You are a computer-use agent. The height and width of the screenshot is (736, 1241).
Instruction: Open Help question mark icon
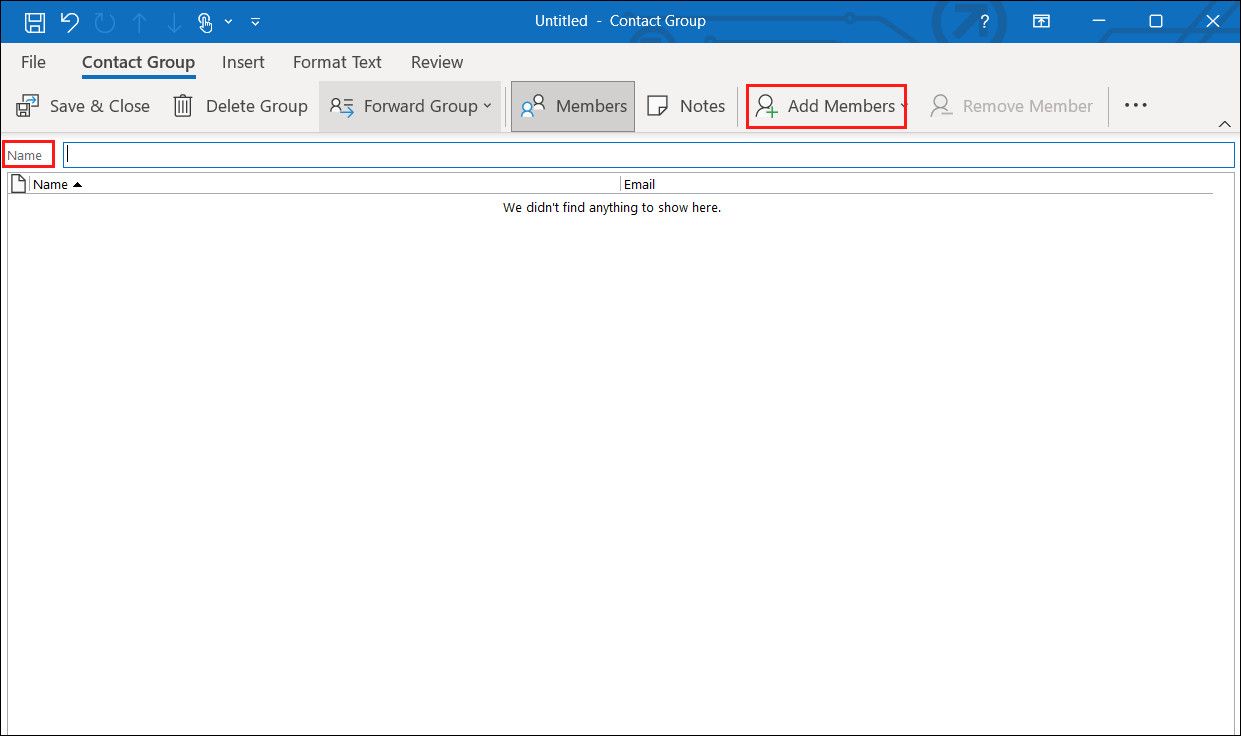coord(986,21)
